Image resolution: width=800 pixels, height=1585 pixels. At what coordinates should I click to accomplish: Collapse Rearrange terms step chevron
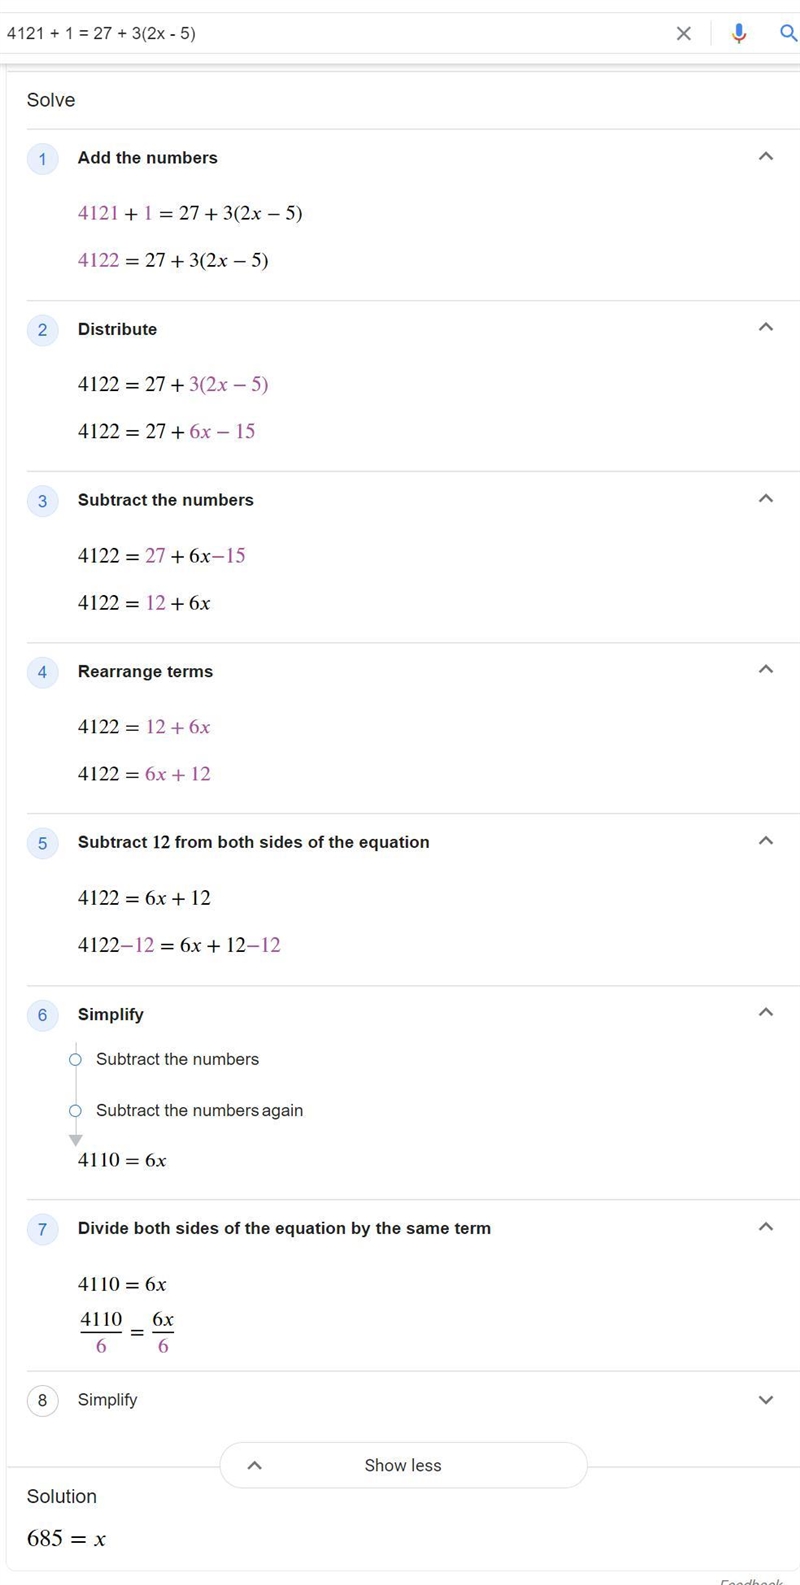coord(766,670)
